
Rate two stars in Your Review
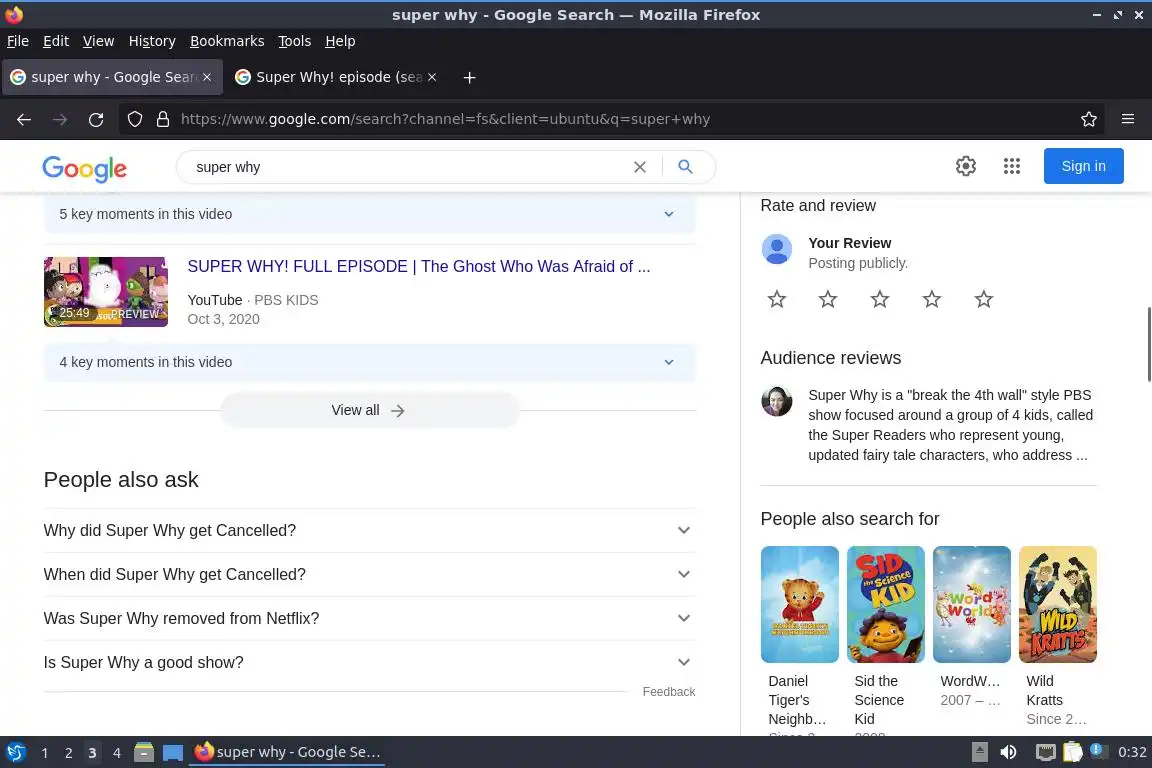click(x=828, y=299)
